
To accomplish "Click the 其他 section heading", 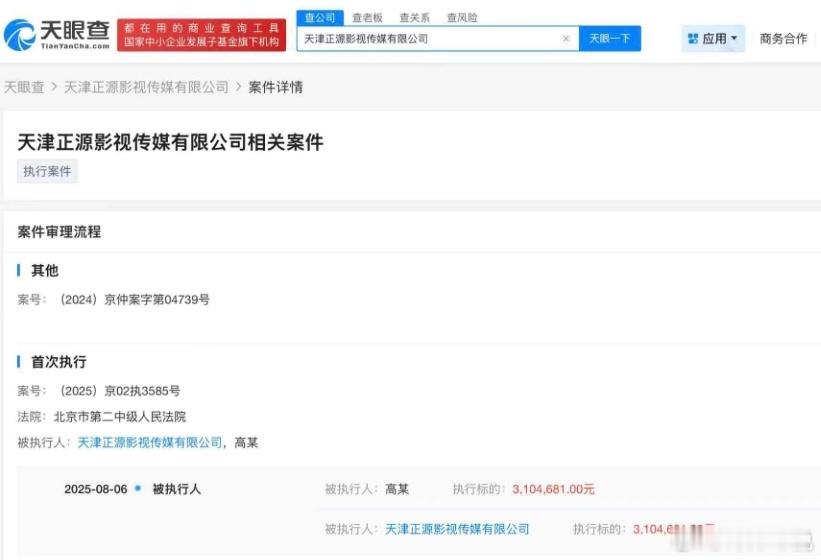I will pos(45,271).
